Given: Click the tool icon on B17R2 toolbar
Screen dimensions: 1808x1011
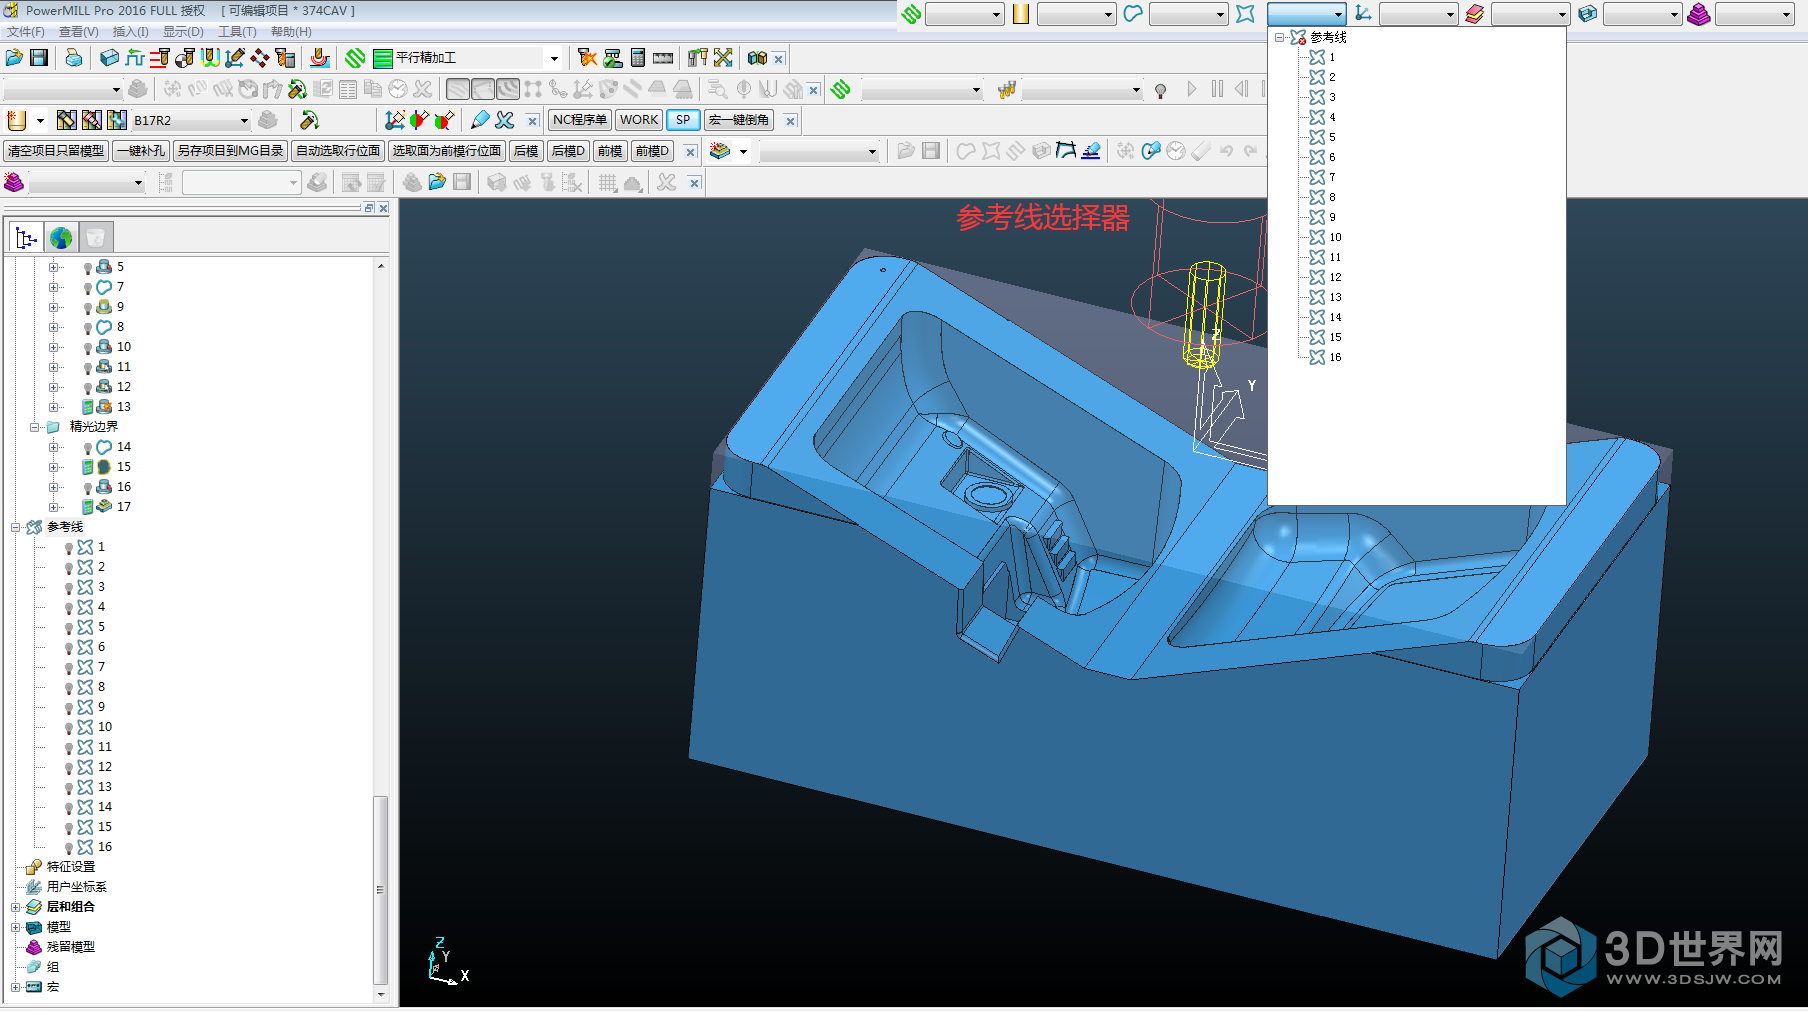Looking at the screenshot, I should tap(17, 120).
